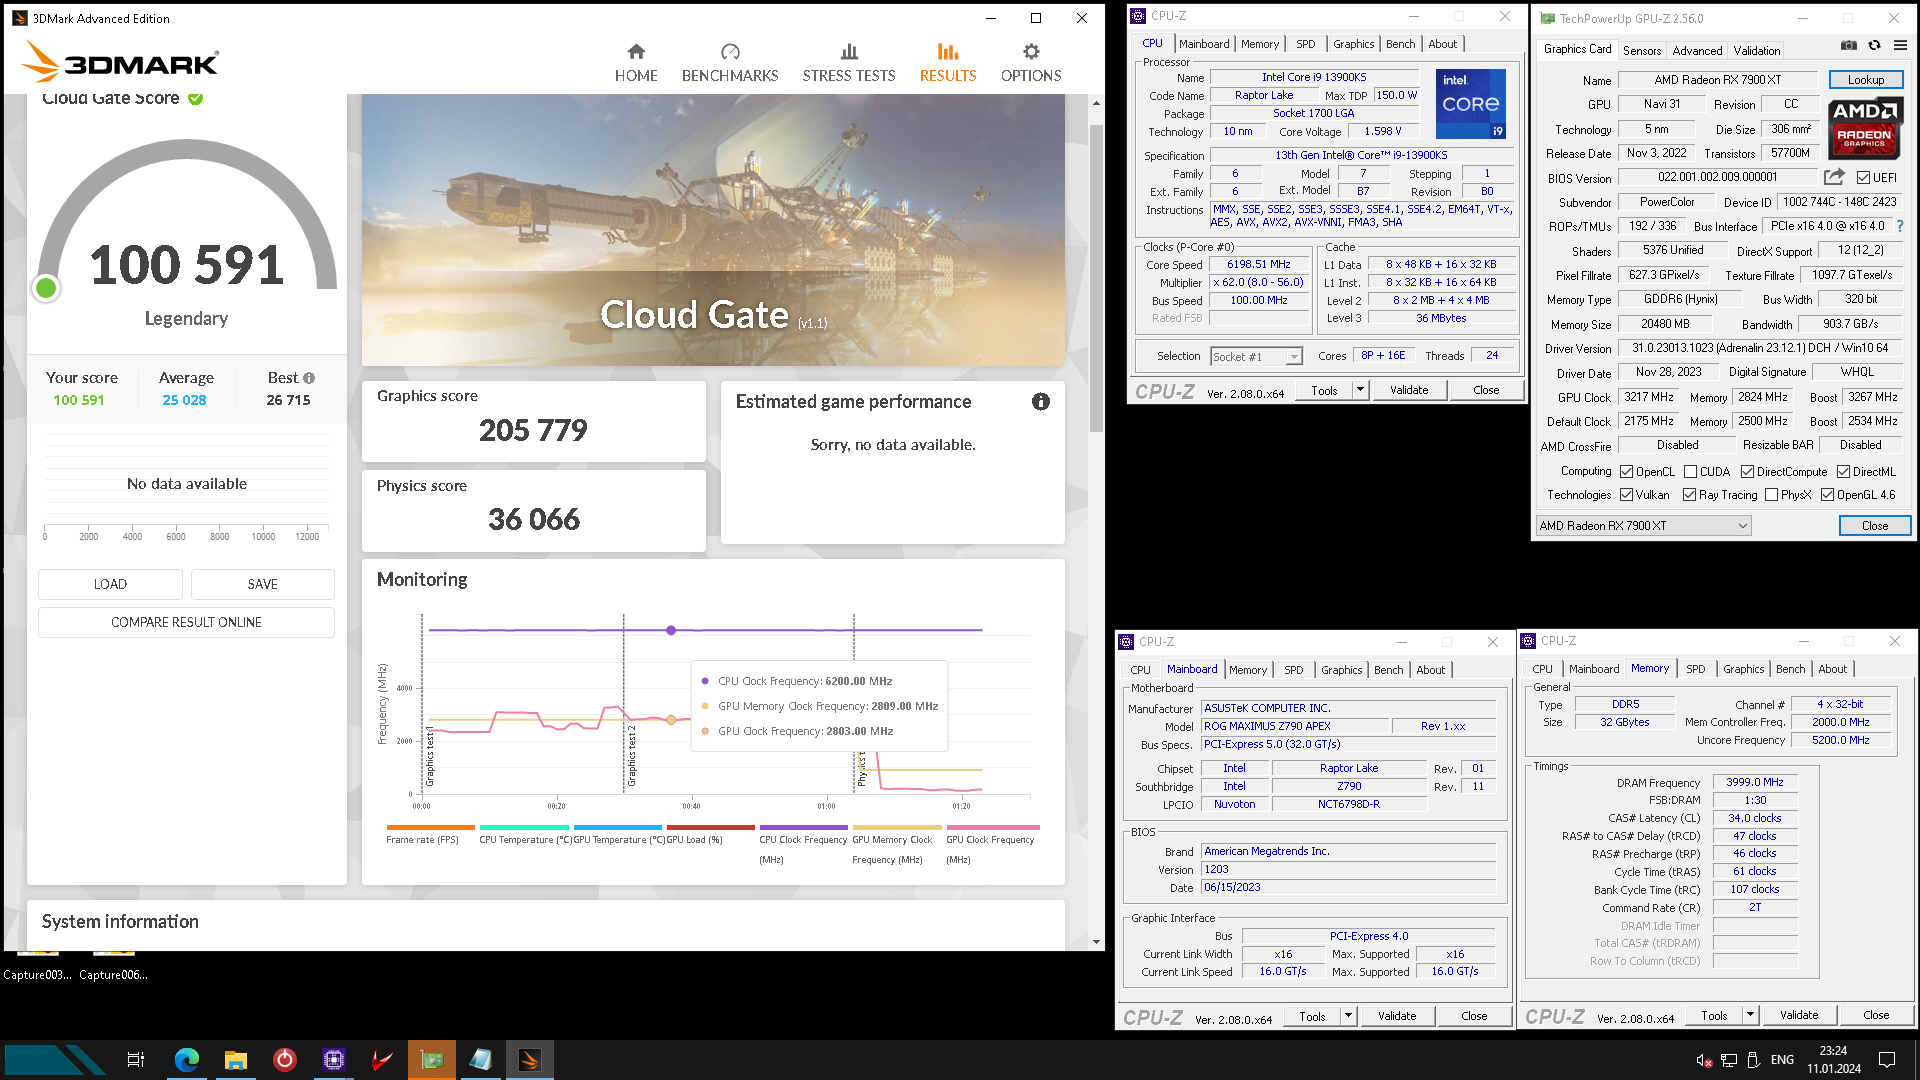Image resolution: width=1920 pixels, height=1080 pixels.
Task: Open Bench tab in top CPU-Z window
Action: 1400,44
